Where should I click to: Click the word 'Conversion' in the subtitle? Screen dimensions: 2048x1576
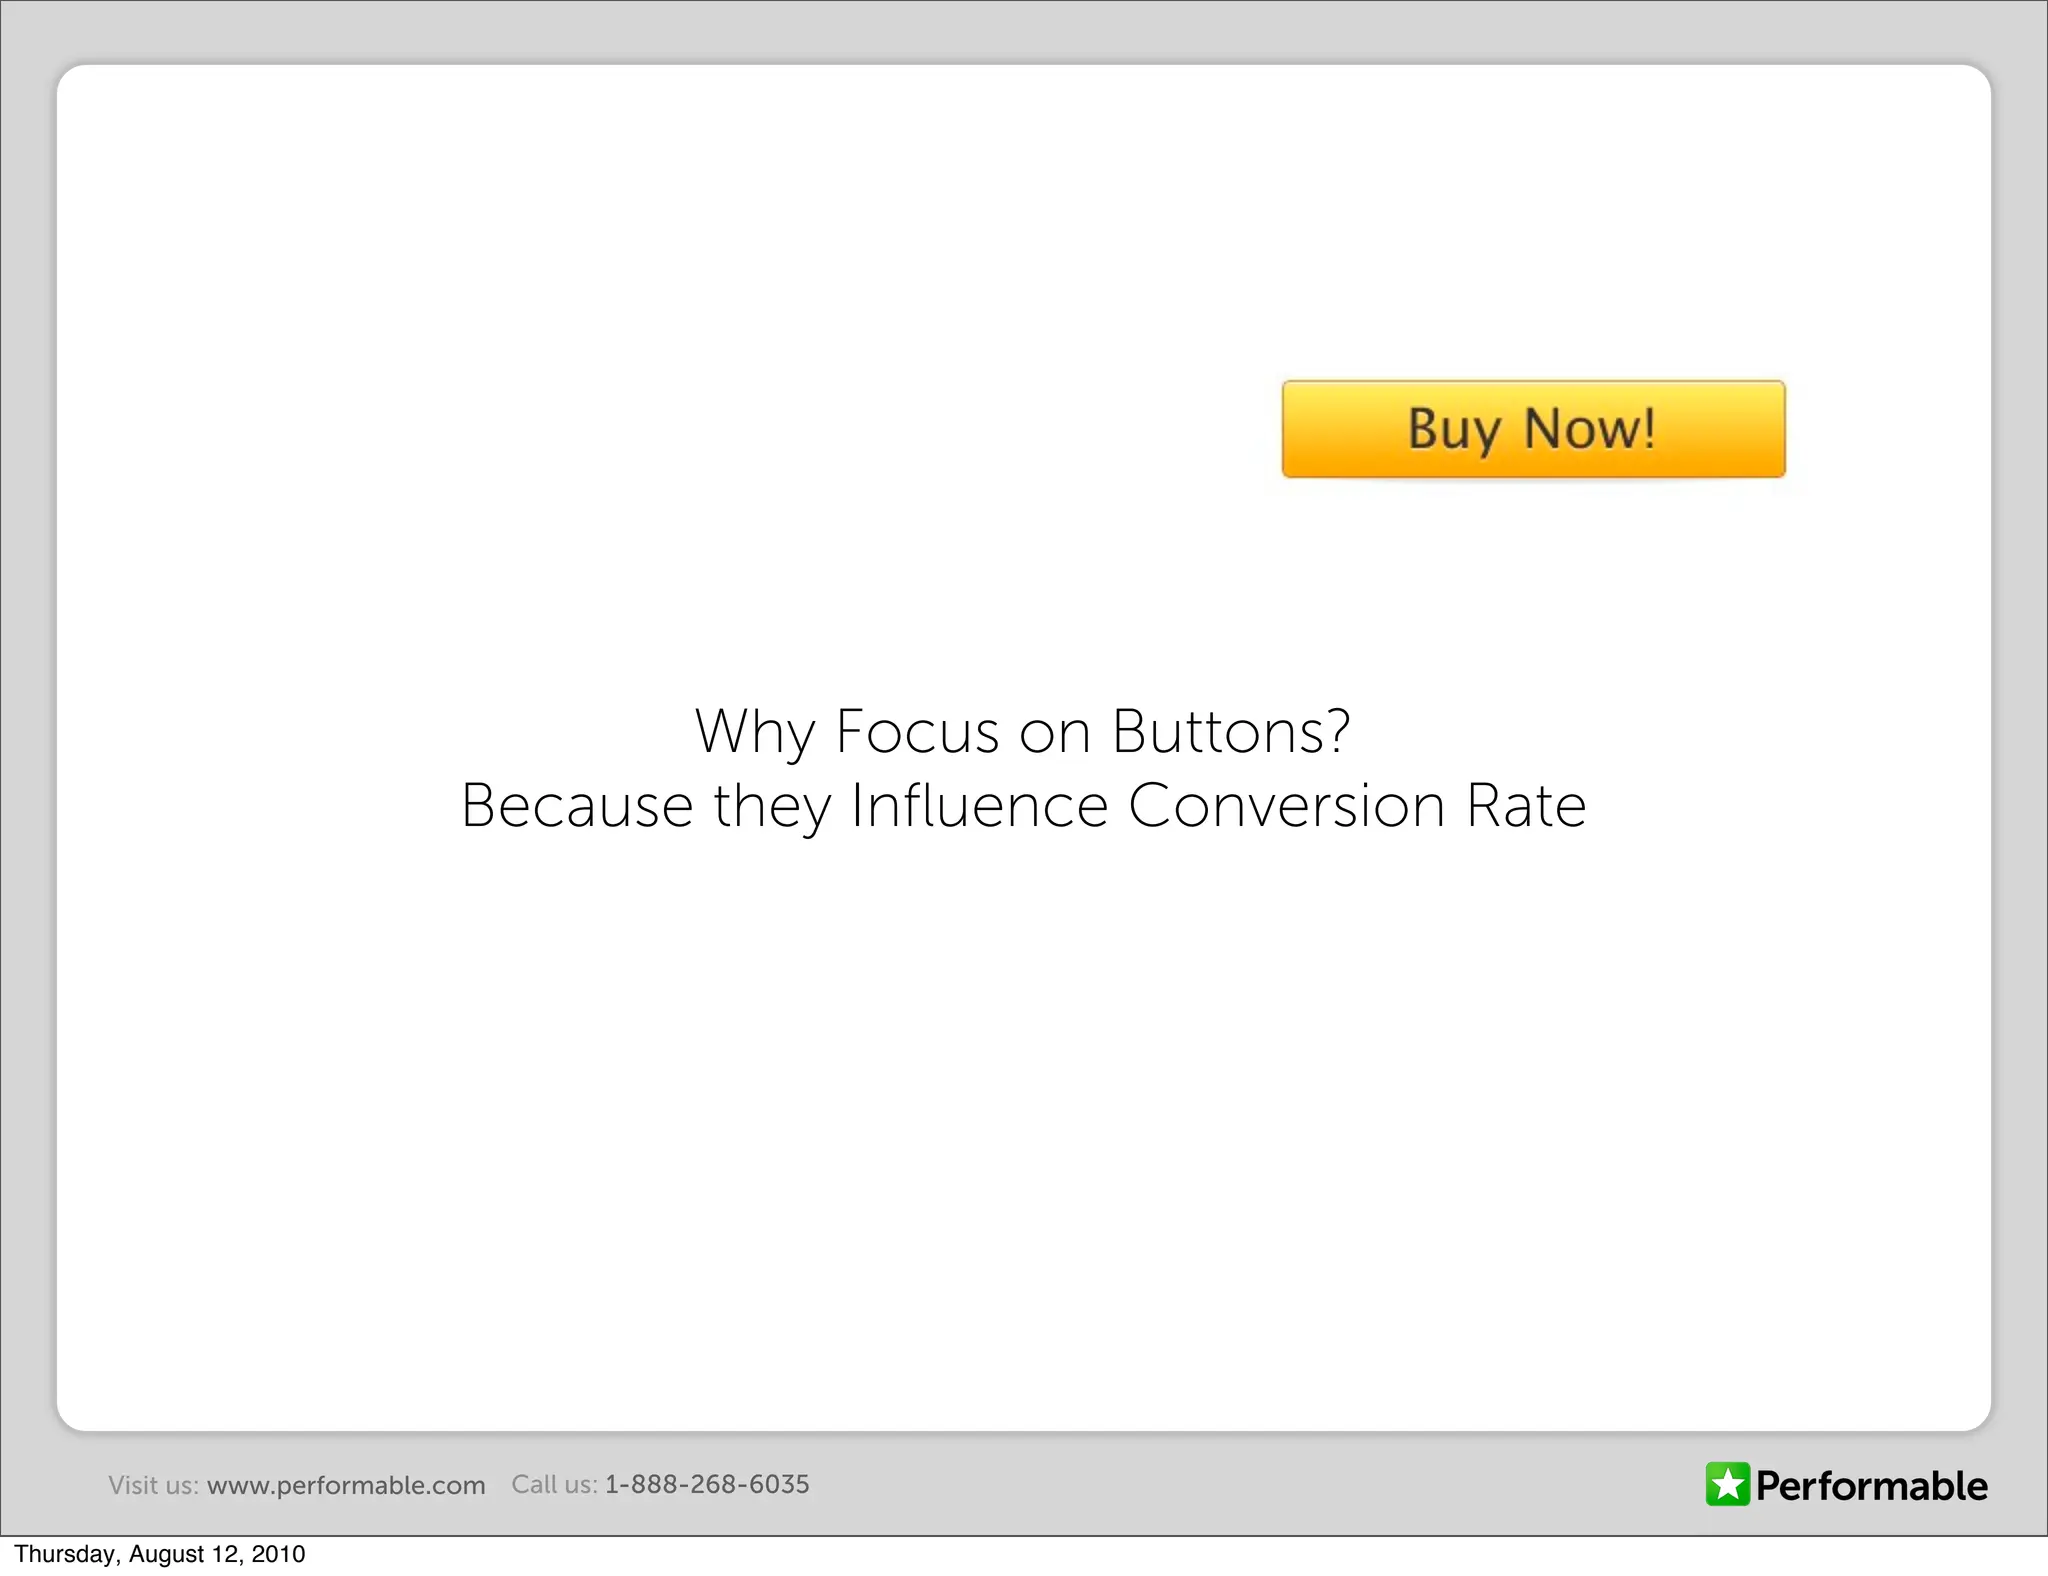tap(1287, 806)
